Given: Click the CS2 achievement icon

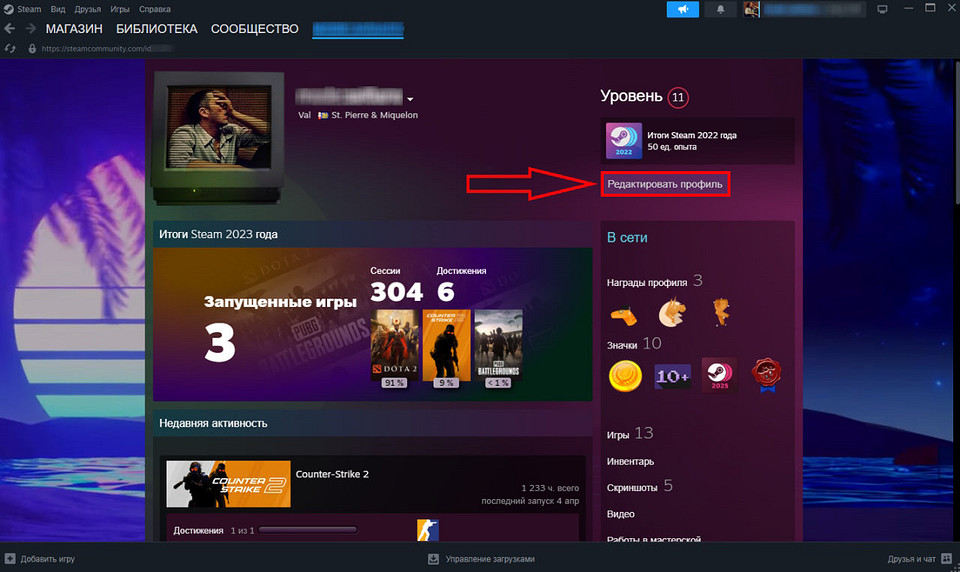Looking at the screenshot, I should pos(427,530).
